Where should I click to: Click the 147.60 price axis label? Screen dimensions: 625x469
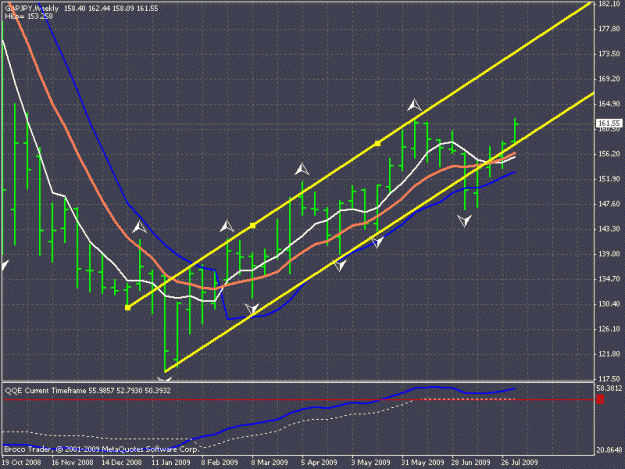(609, 204)
